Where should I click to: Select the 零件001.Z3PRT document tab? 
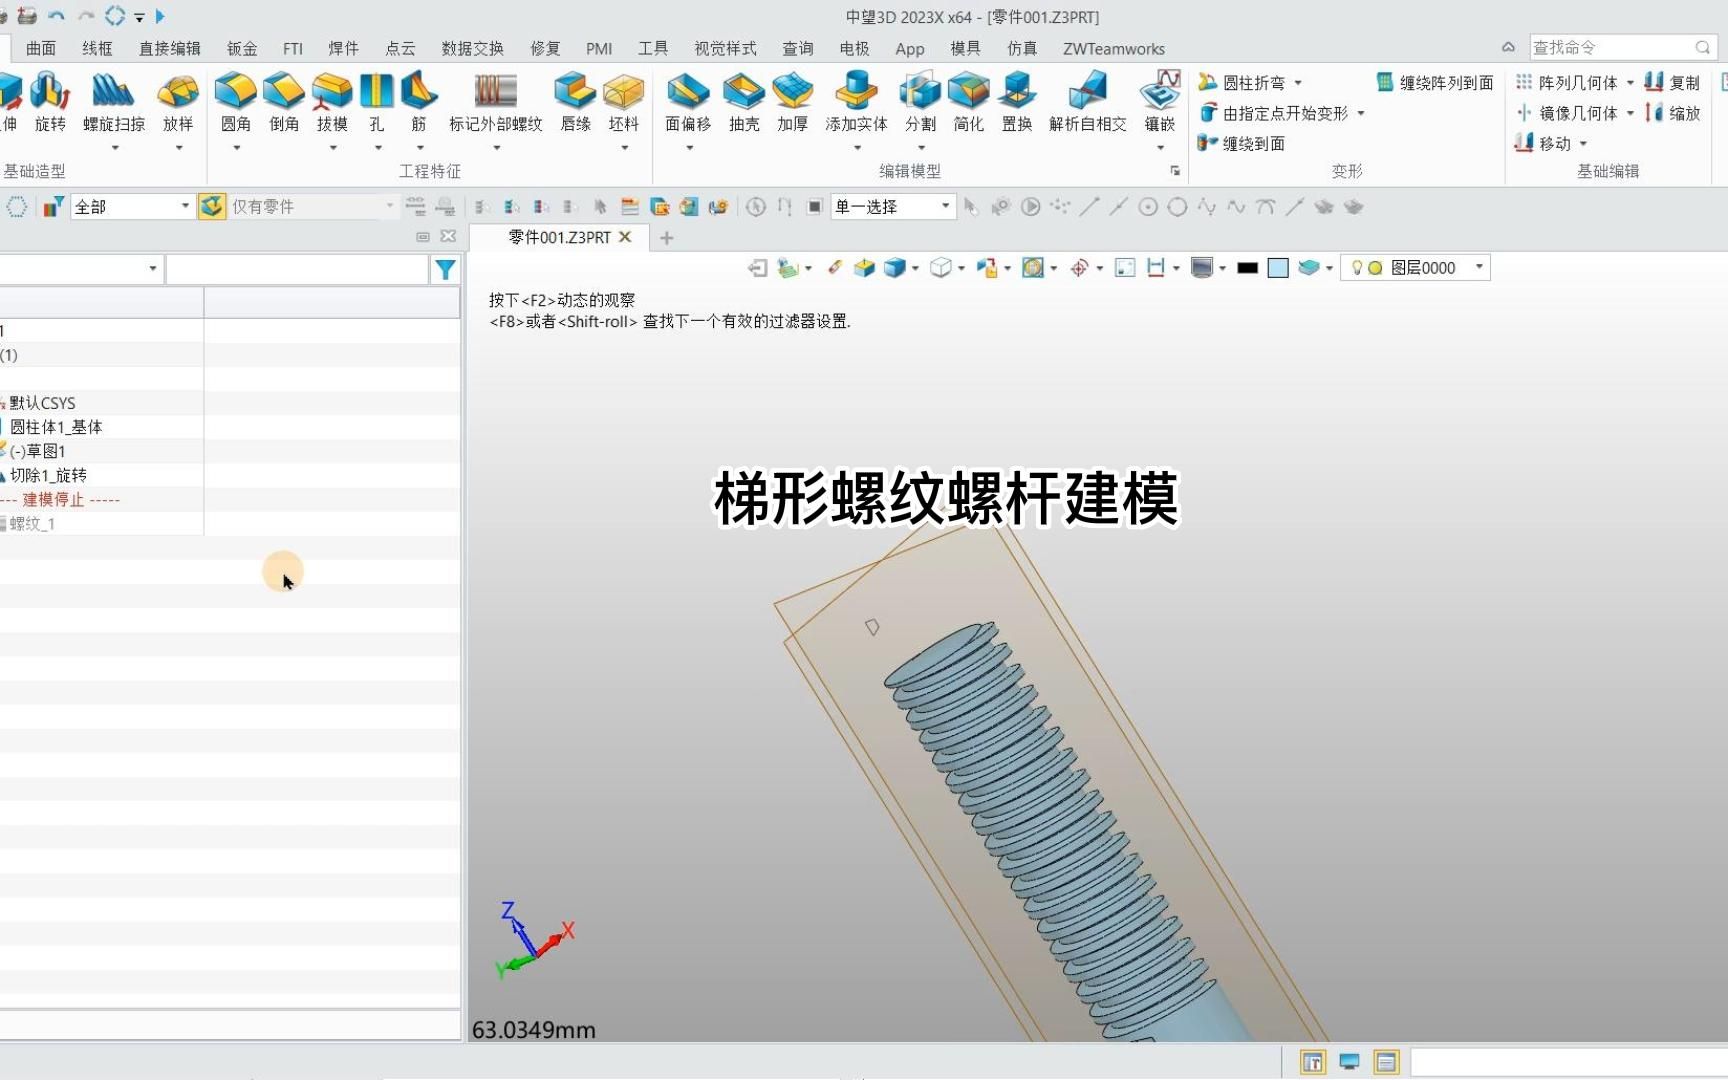(x=560, y=237)
